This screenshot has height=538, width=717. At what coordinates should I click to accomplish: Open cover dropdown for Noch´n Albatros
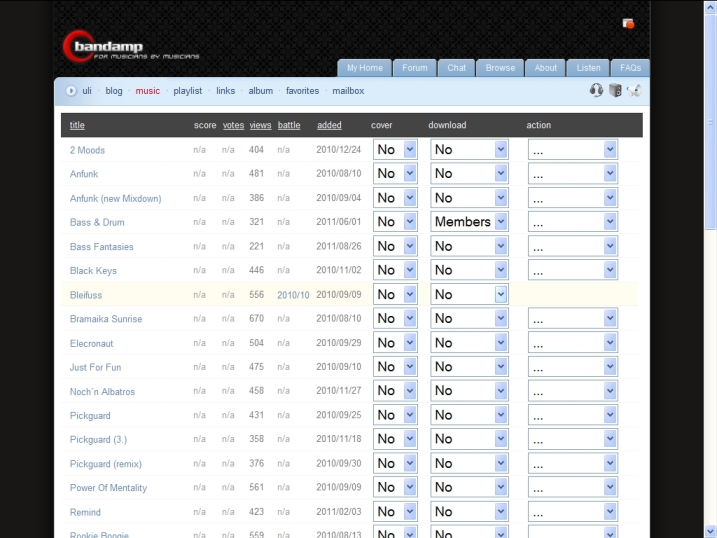[395, 391]
